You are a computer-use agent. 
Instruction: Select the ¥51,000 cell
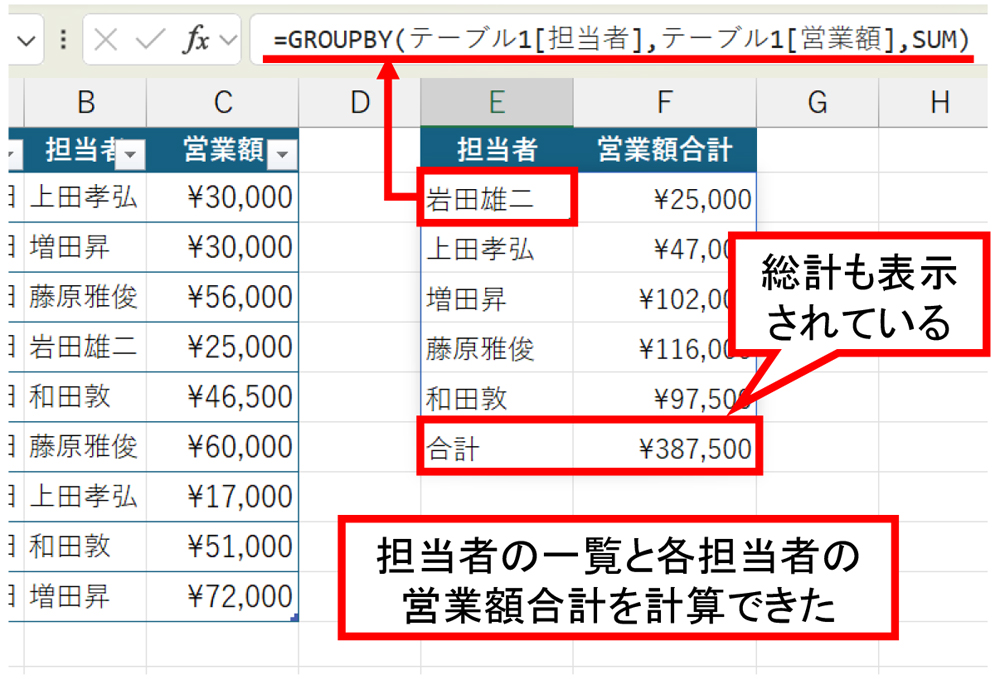[223, 546]
